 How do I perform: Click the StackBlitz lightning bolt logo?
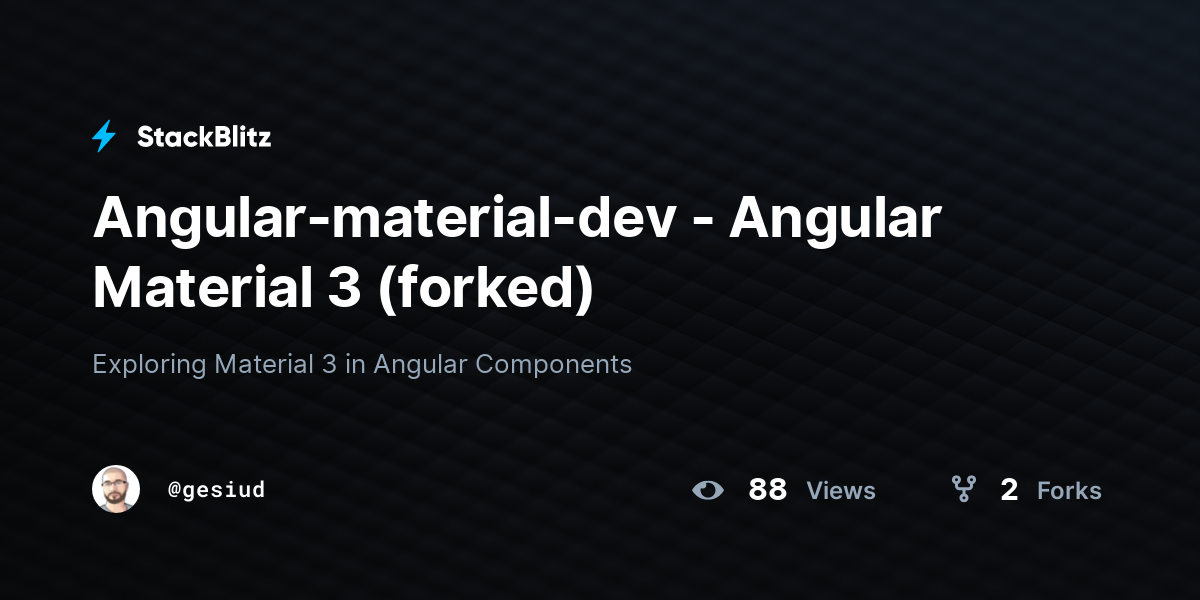[x=104, y=137]
